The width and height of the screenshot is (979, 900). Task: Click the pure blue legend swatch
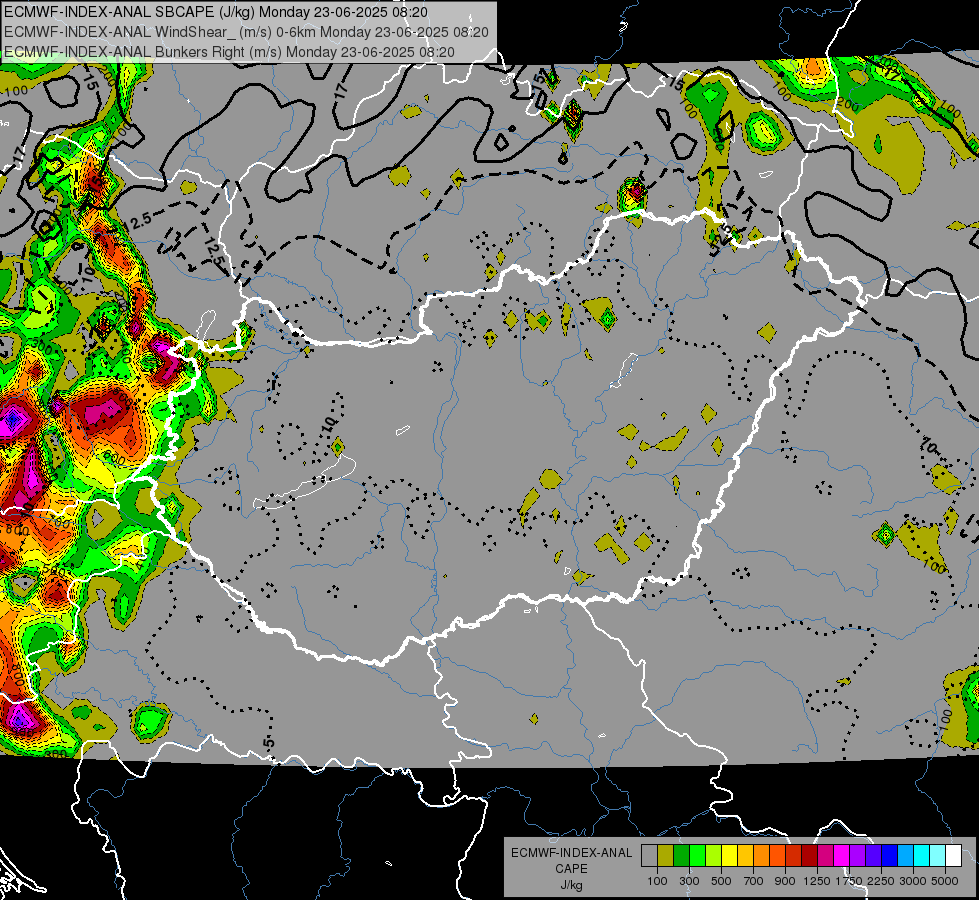pyautogui.click(x=890, y=856)
